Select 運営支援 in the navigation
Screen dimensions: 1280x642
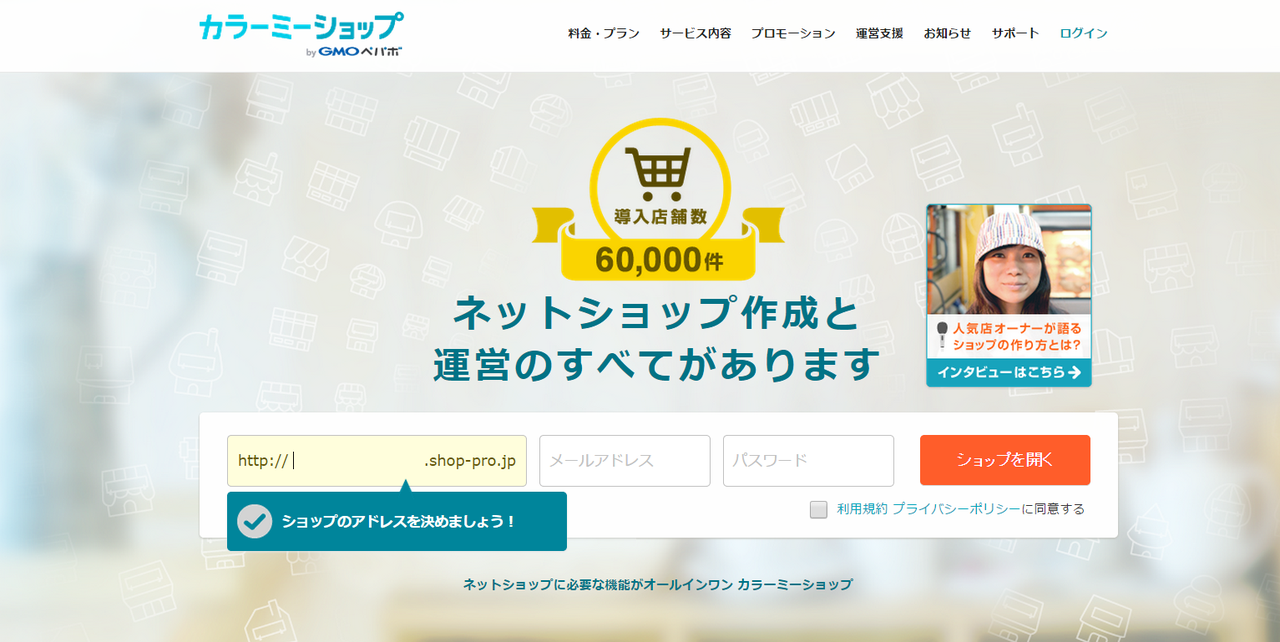880,33
